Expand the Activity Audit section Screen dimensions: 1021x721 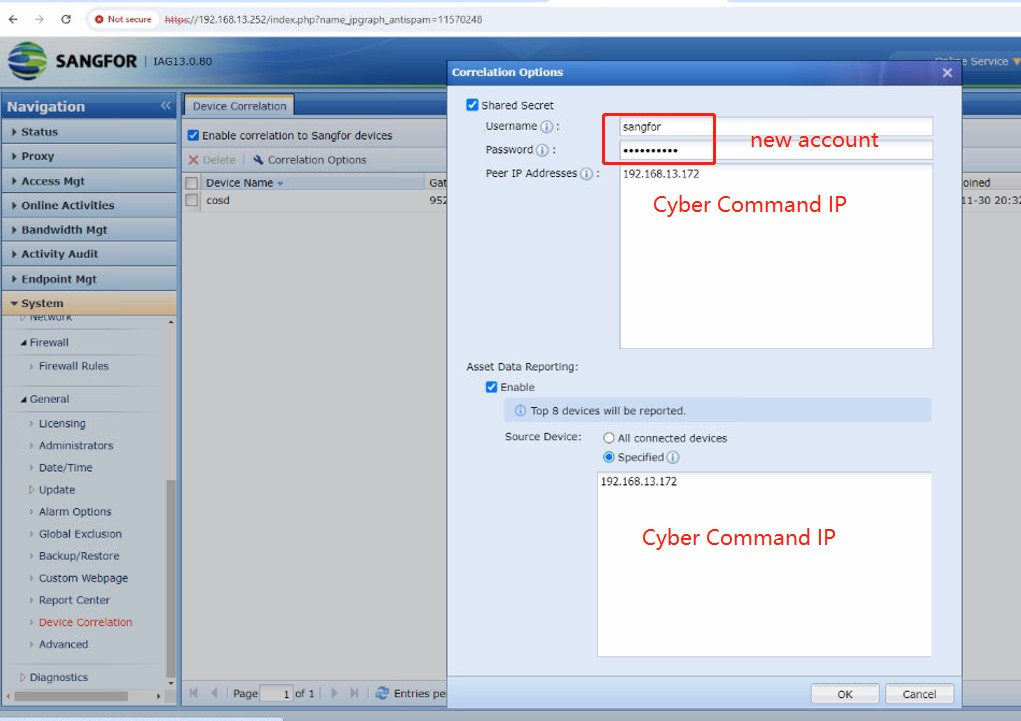[89, 254]
